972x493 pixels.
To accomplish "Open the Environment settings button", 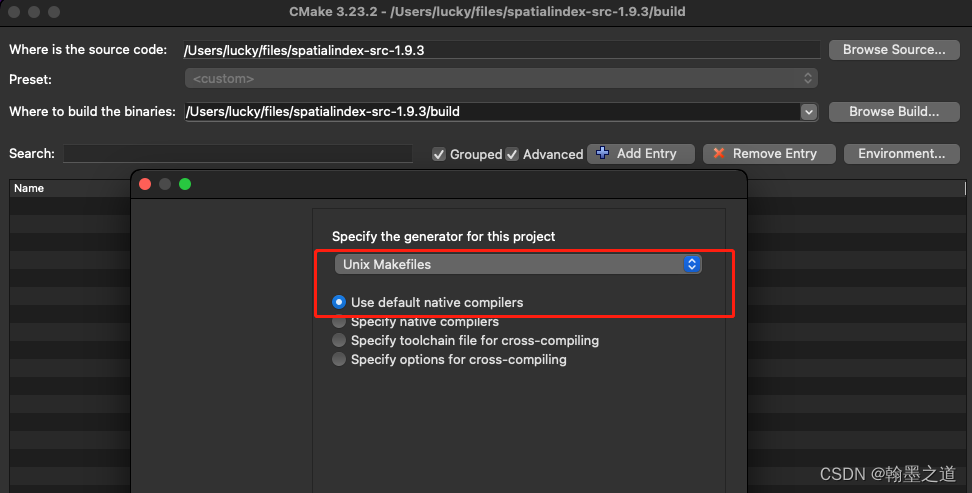I will tap(901, 153).
